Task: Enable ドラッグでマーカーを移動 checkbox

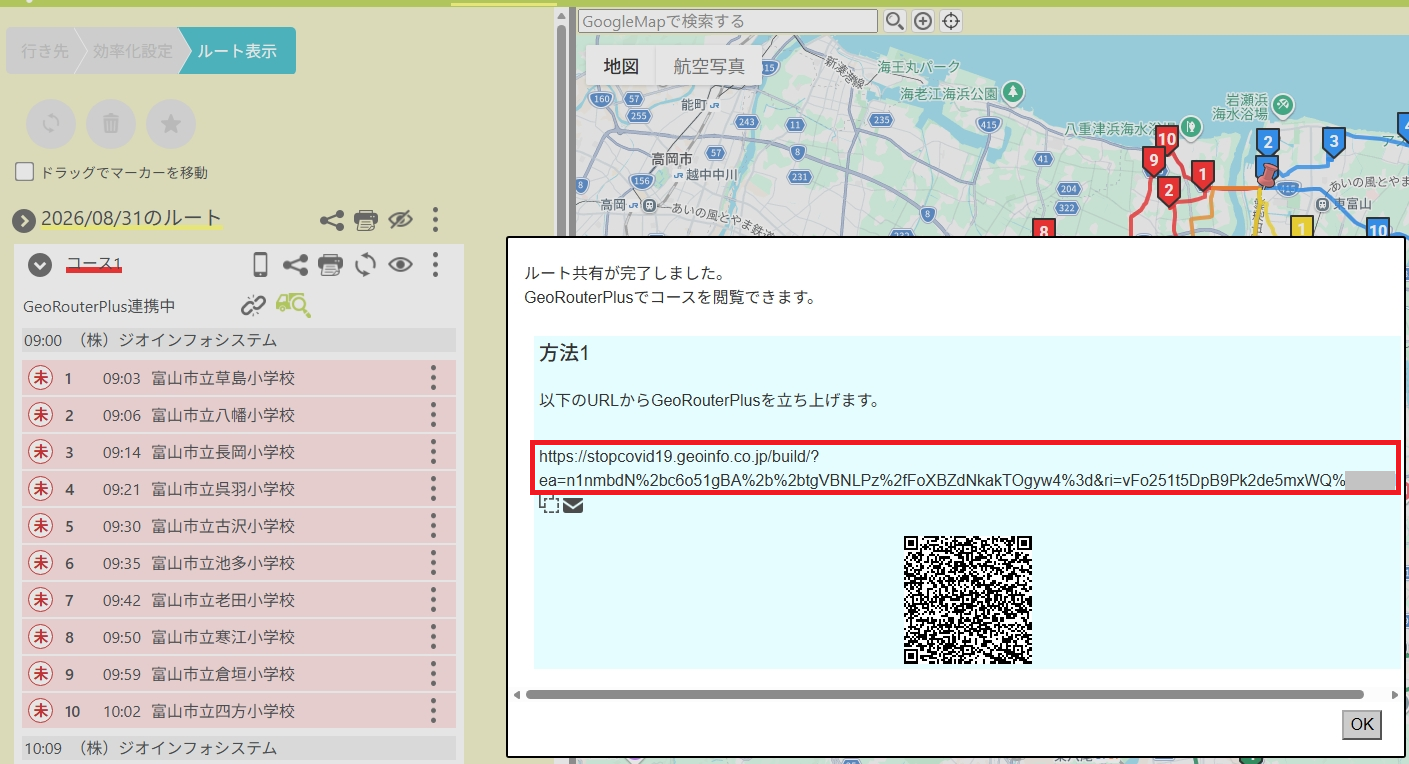Action: tap(24, 172)
